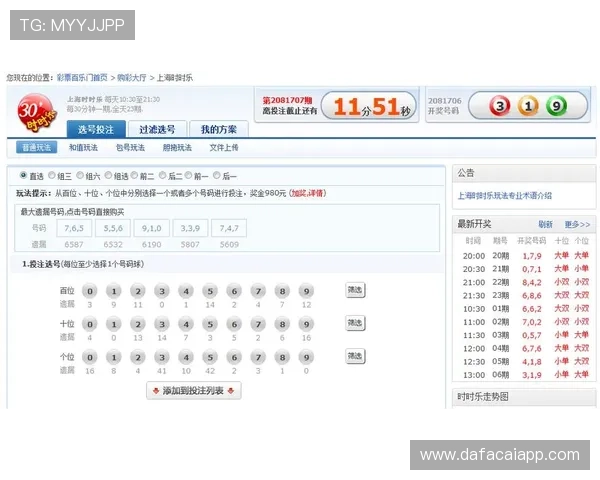Image resolution: width=600 pixels, height=480 pixels.
Task: Open the 文件上传 sub-tab
Action: point(224,148)
